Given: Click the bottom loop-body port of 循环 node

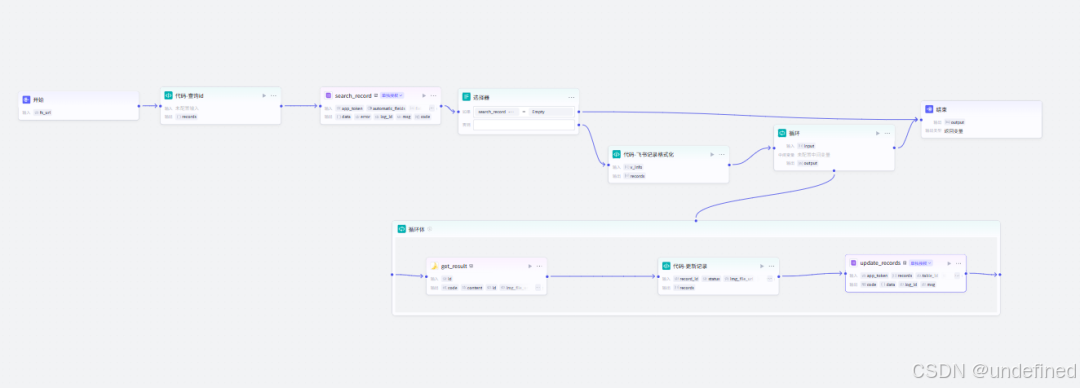Looking at the screenshot, I should [x=834, y=170].
